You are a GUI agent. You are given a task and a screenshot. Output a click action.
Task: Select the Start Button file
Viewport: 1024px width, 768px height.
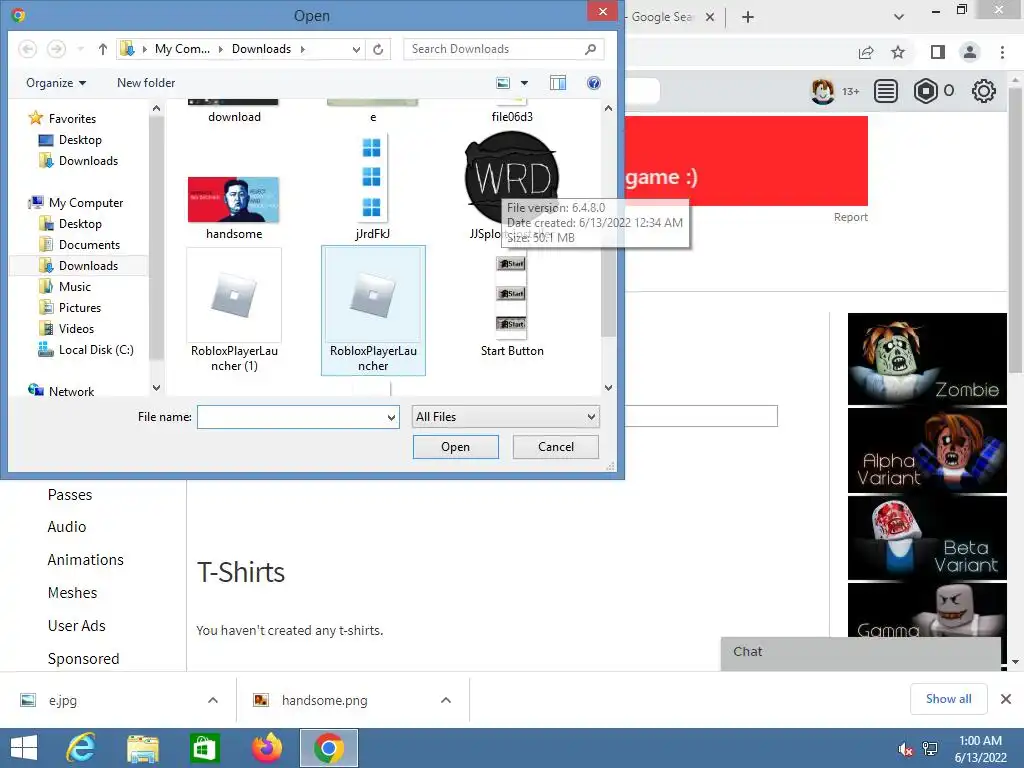(512, 307)
